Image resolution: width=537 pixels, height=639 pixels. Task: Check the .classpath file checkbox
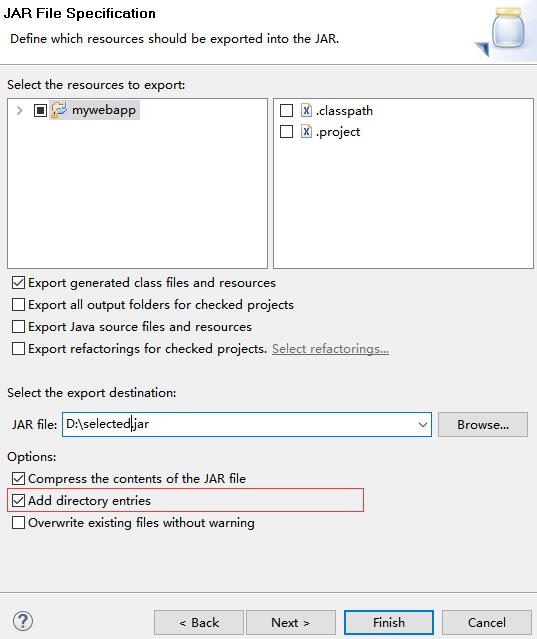pyautogui.click(x=286, y=110)
